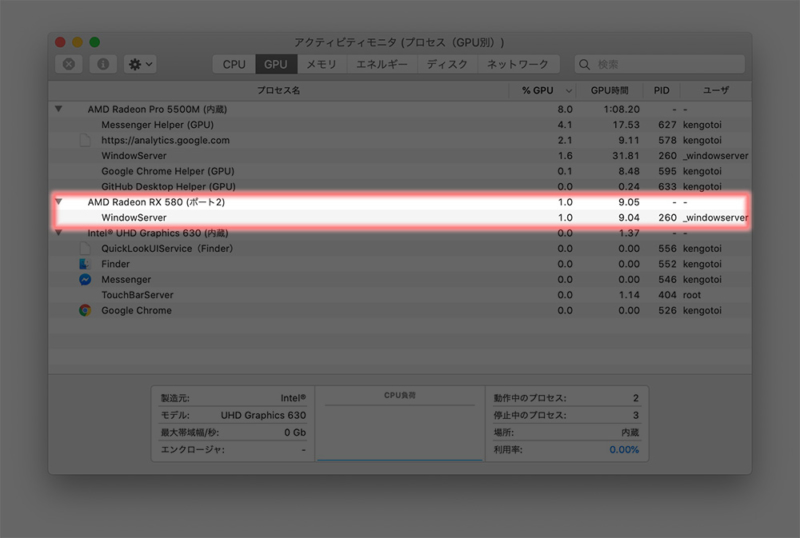Sort by プロセス名 column header

pos(279,90)
